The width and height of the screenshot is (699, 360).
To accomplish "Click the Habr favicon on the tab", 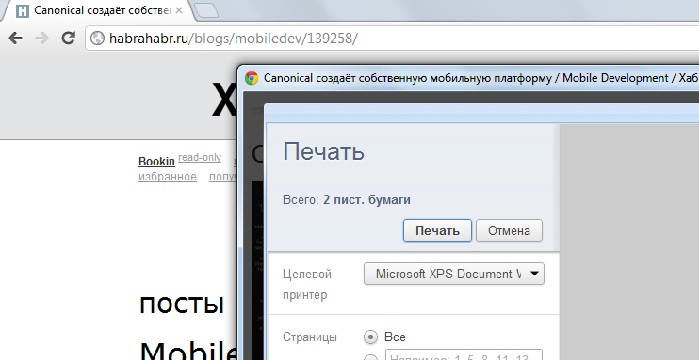I will coord(22,11).
